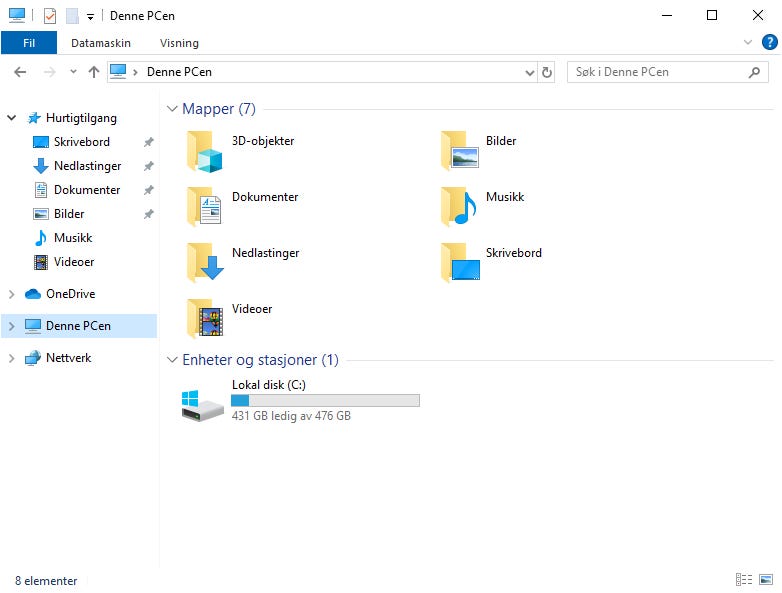This screenshot has width=782, height=593.
Task: Open the Musikk folder icon in Mapper
Action: [x=459, y=207]
